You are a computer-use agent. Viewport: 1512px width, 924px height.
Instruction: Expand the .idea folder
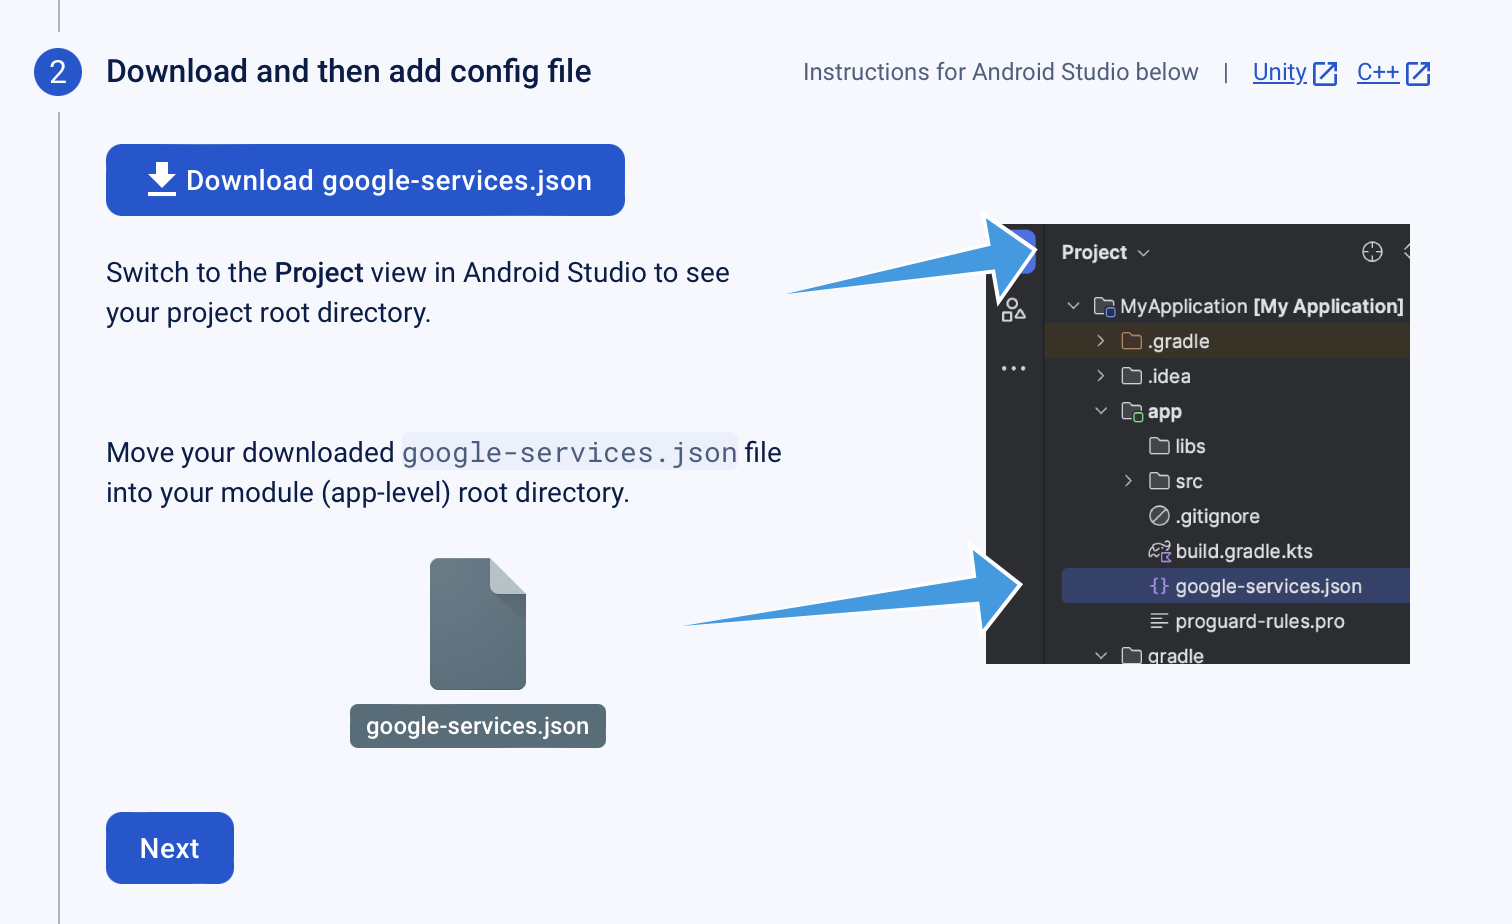coord(1100,376)
